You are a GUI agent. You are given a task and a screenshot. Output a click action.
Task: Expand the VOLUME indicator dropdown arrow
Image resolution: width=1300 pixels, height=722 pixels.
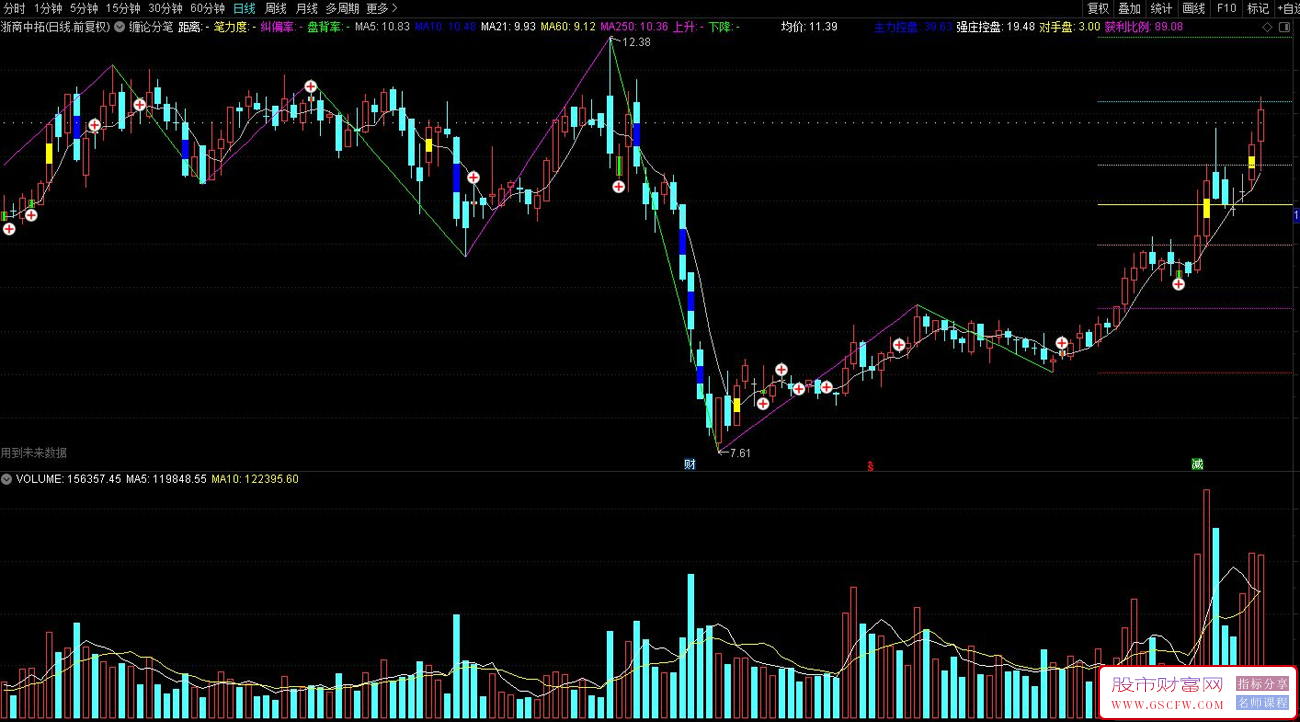click(x=7, y=479)
